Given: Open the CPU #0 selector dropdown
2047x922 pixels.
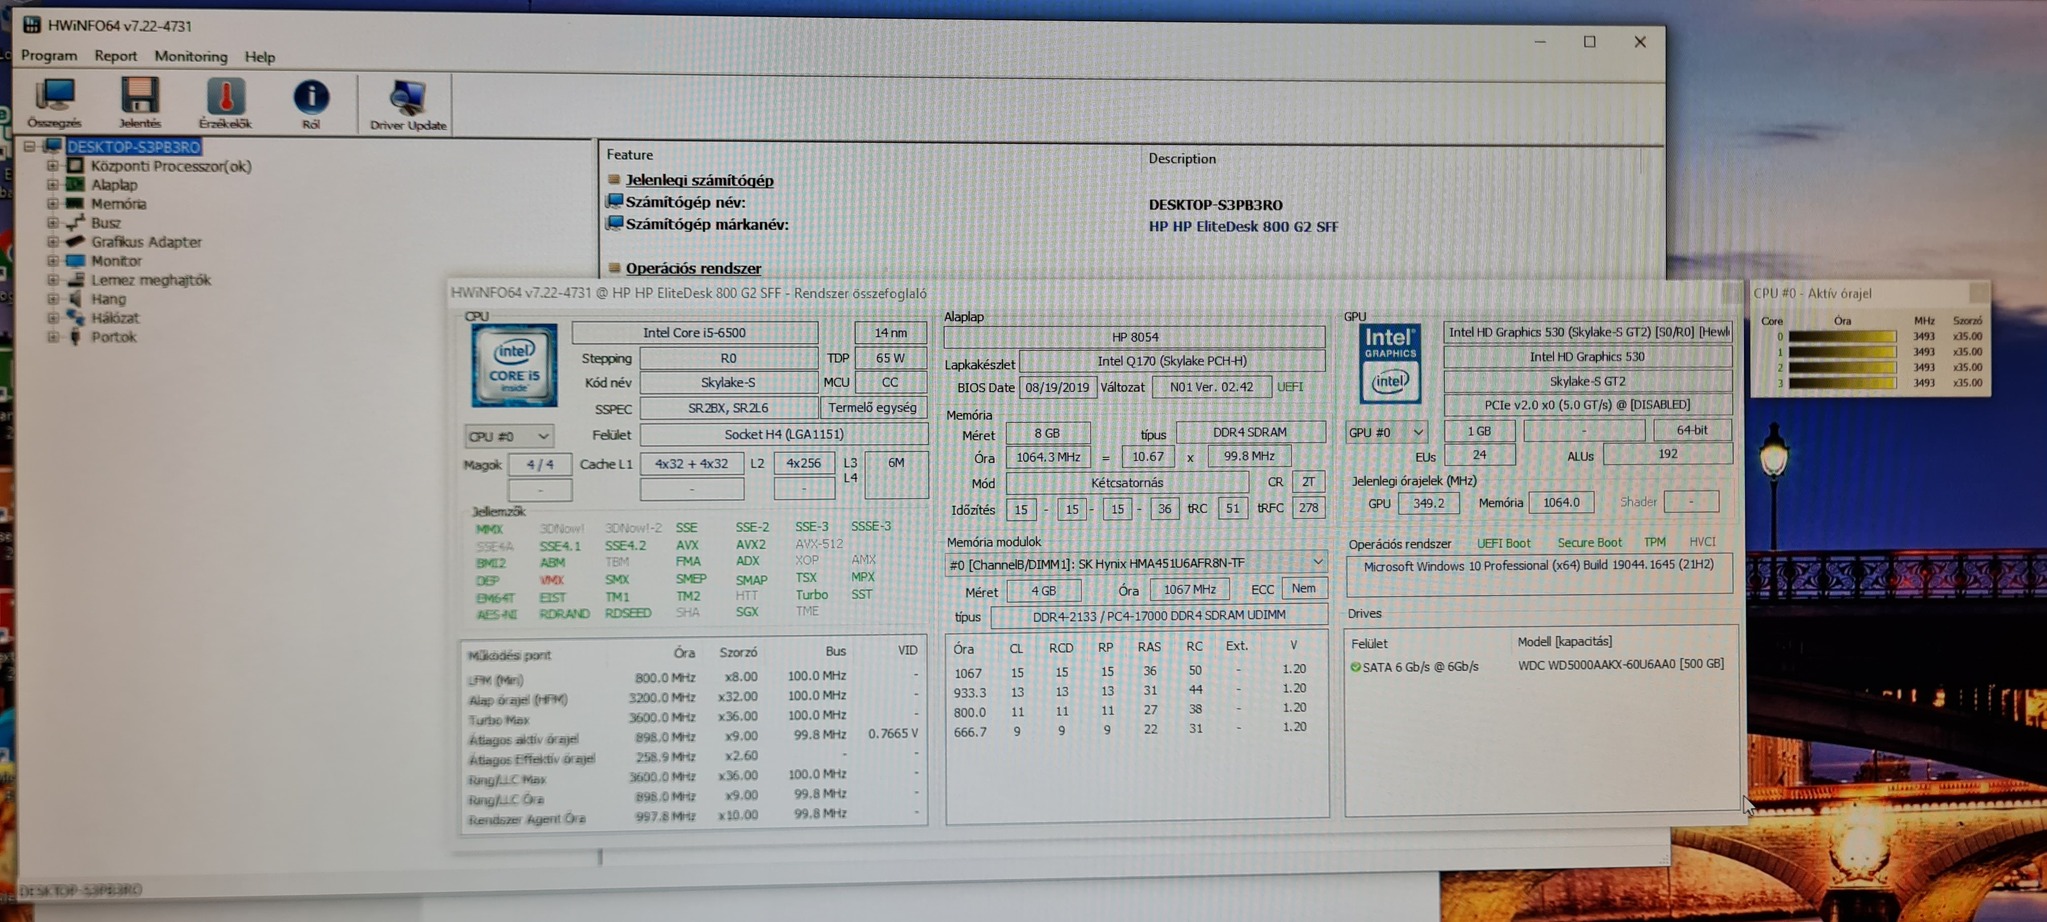Looking at the screenshot, I should [x=543, y=435].
